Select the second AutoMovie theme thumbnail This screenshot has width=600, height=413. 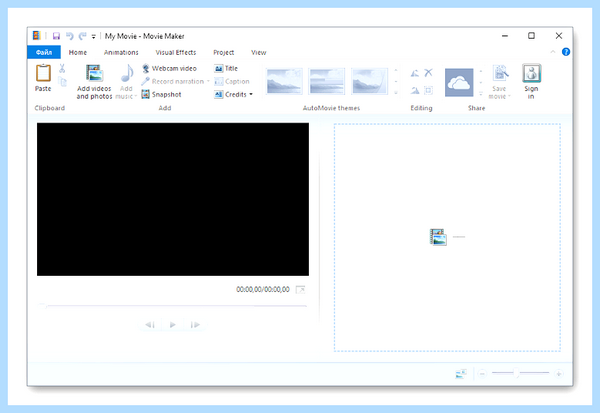coord(327,81)
